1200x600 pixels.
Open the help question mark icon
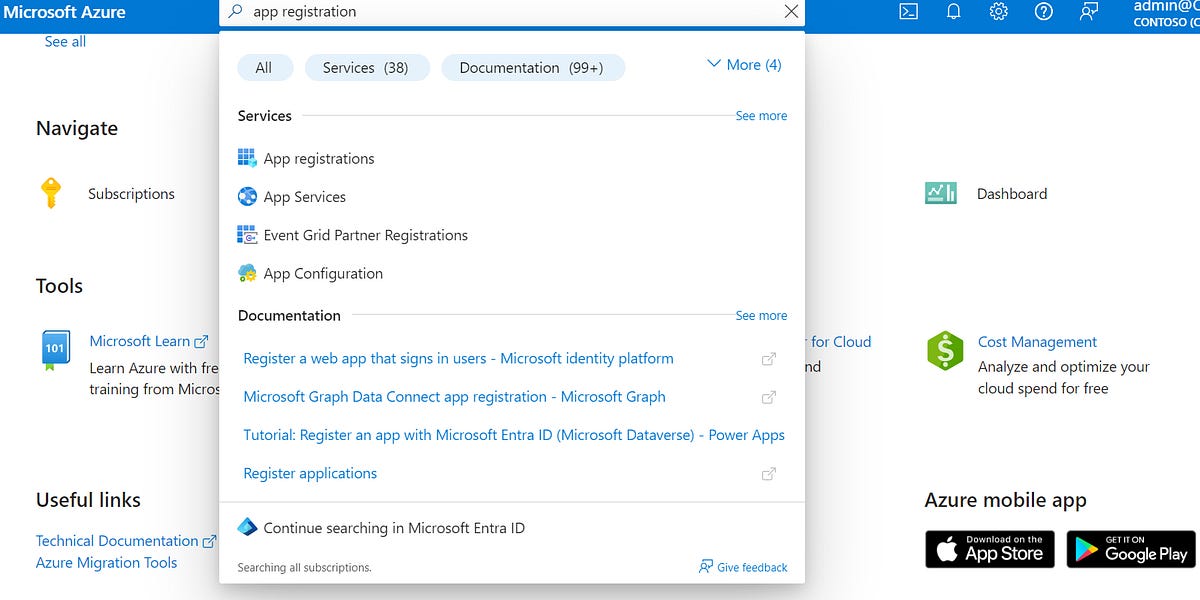[1043, 12]
